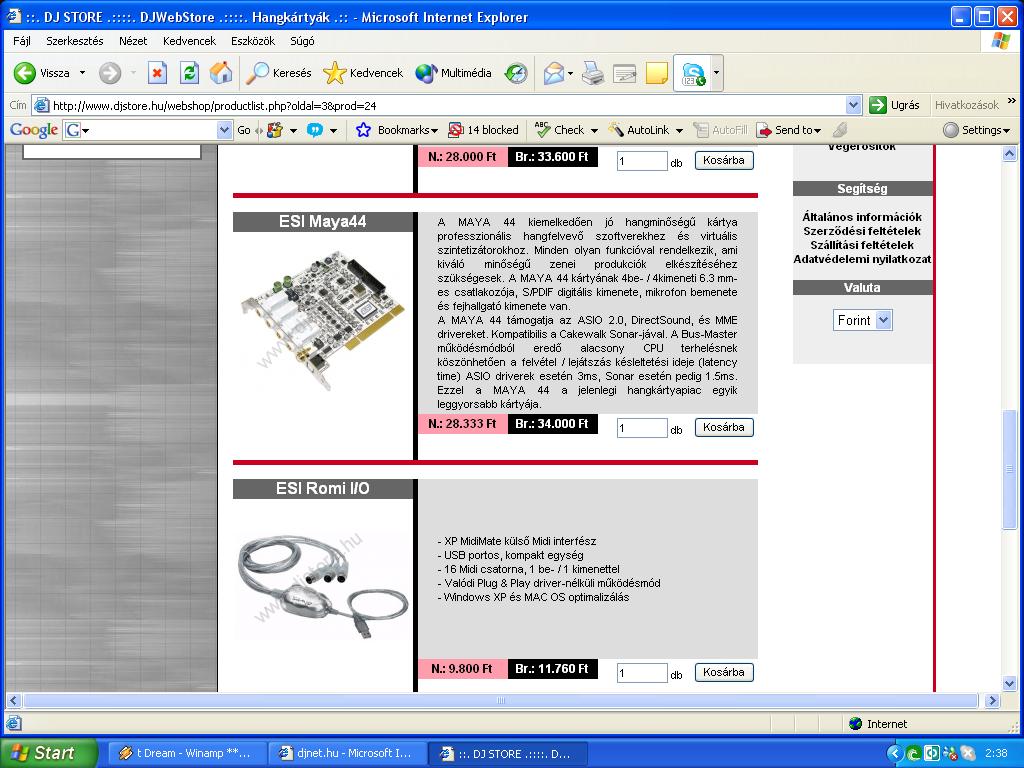Click the Skype toolbar icon
This screenshot has width=1024, height=768.
coord(693,73)
